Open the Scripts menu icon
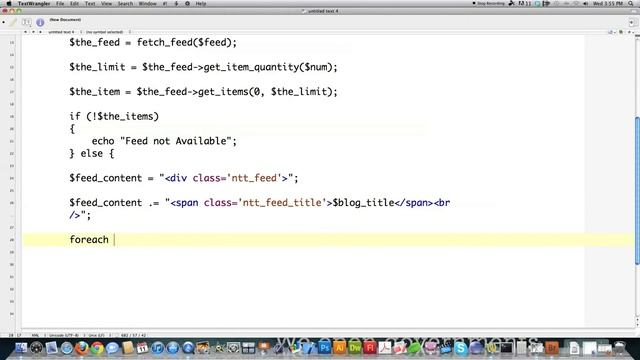The image size is (640, 360). (176, 3)
